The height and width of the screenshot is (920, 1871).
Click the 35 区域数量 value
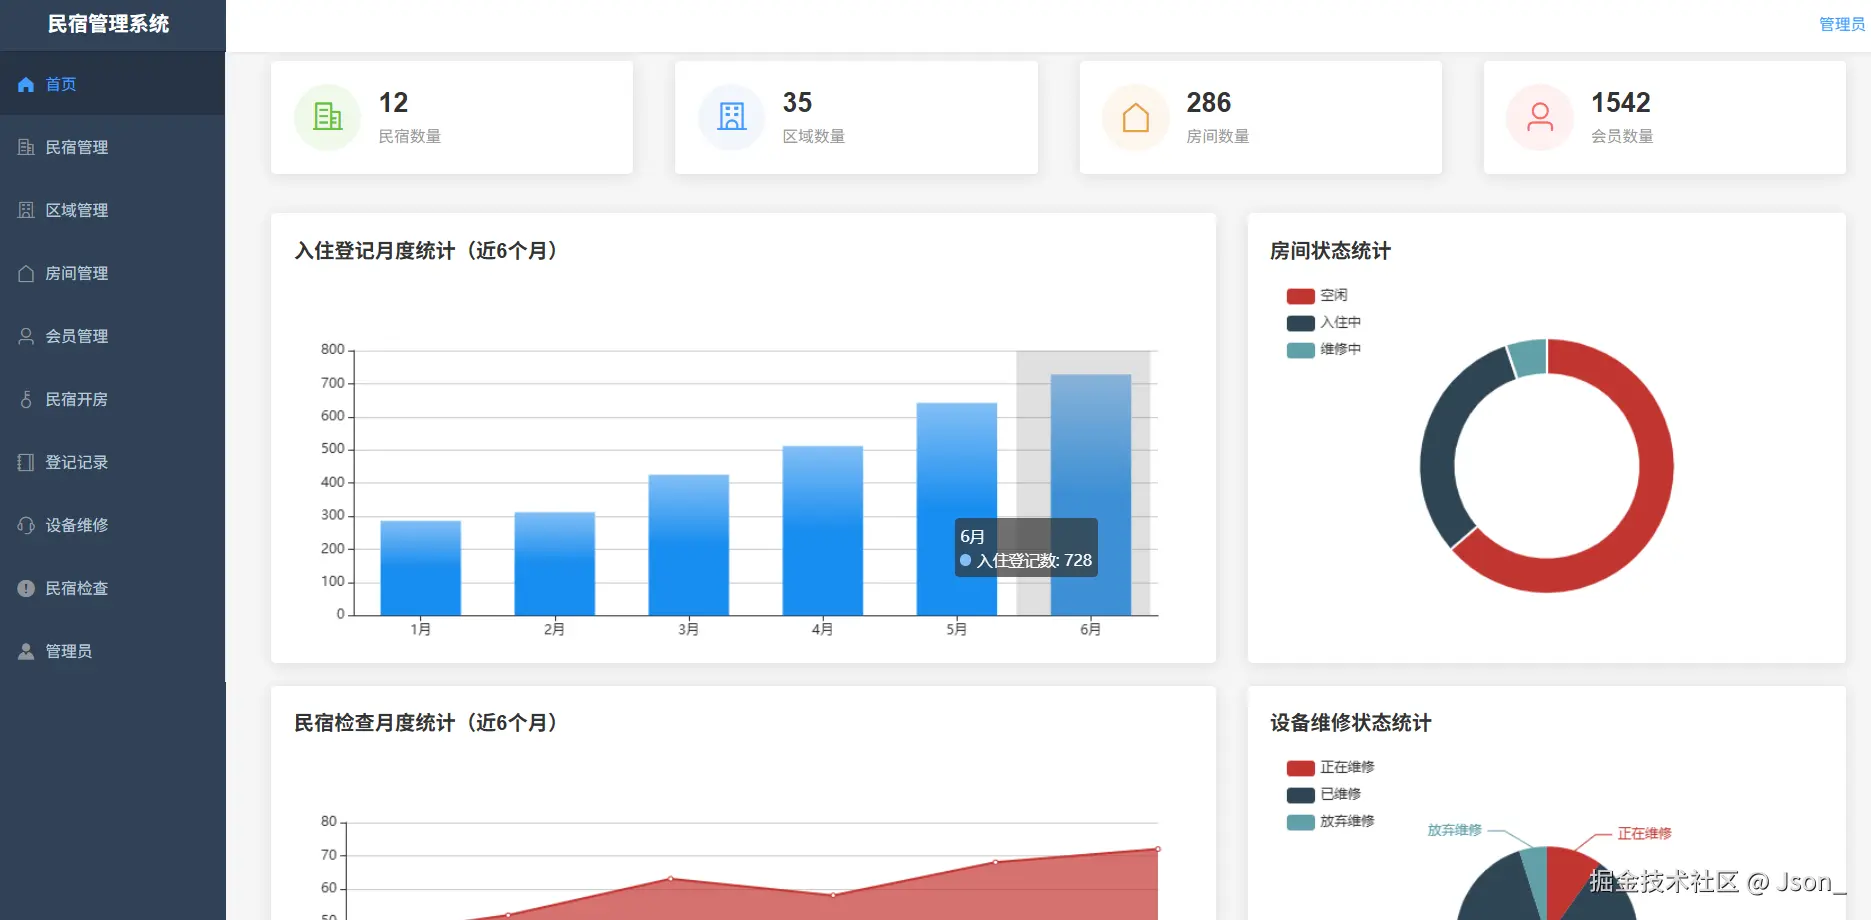tap(797, 103)
